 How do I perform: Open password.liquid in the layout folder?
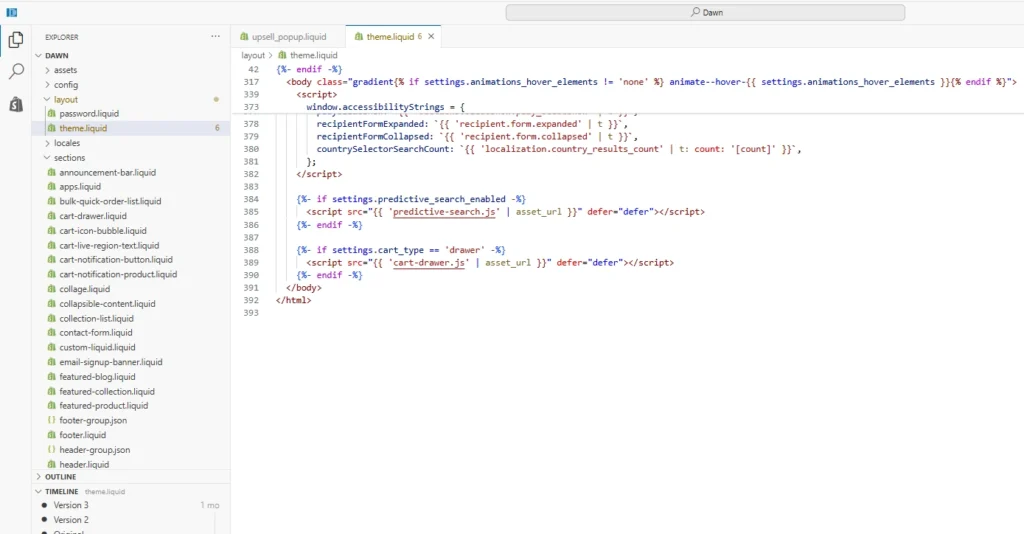point(89,114)
